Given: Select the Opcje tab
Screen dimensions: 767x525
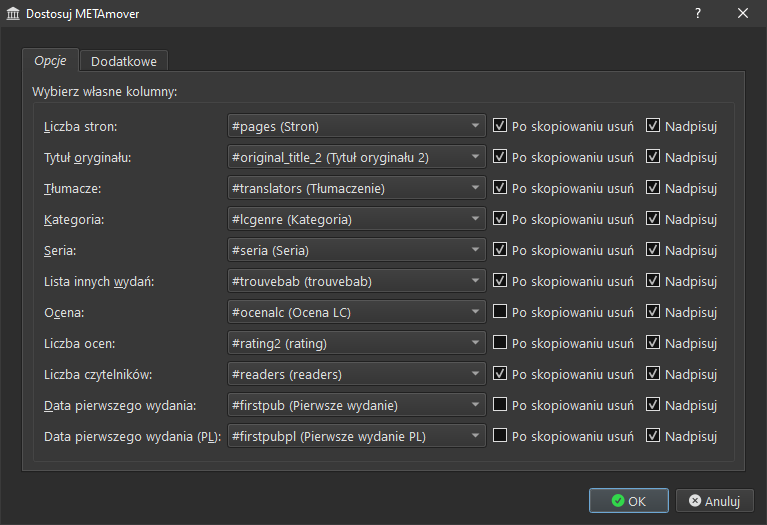Looking at the screenshot, I should point(50,61).
